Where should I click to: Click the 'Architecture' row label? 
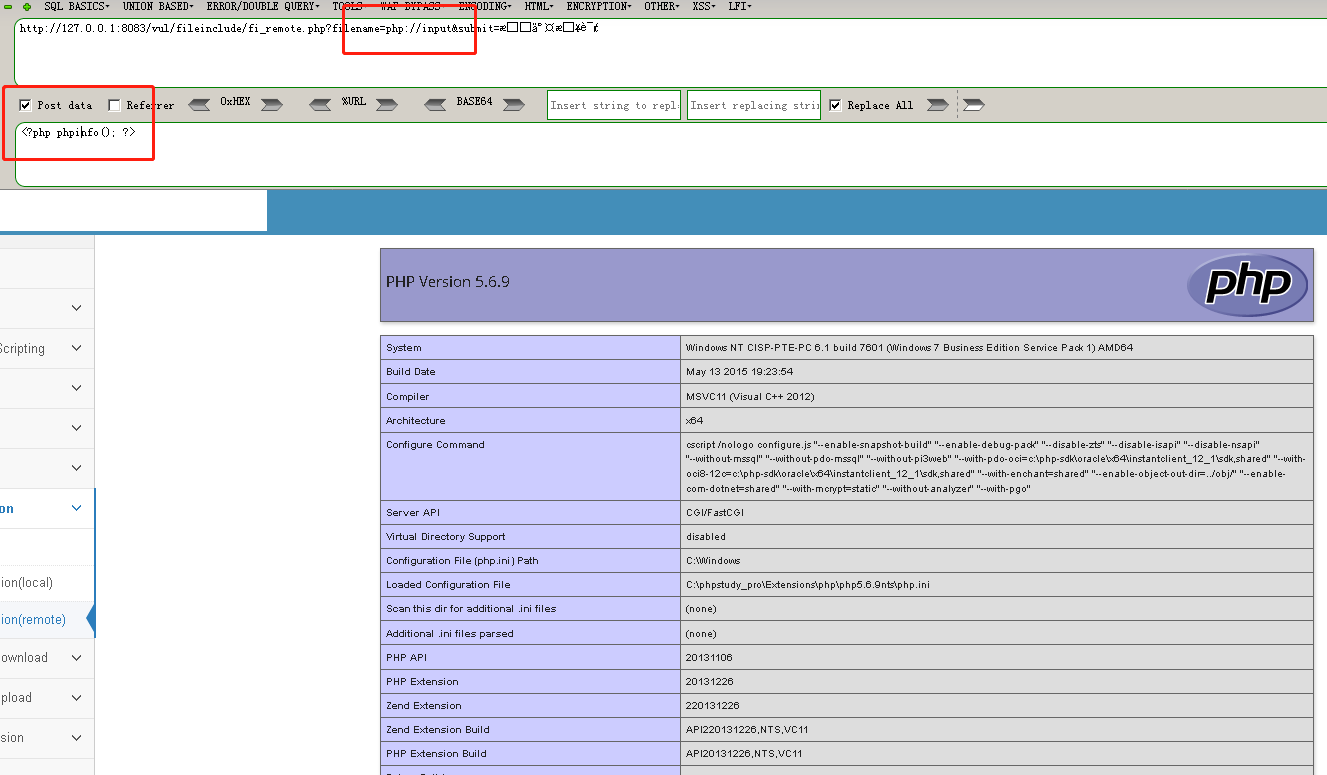click(416, 420)
